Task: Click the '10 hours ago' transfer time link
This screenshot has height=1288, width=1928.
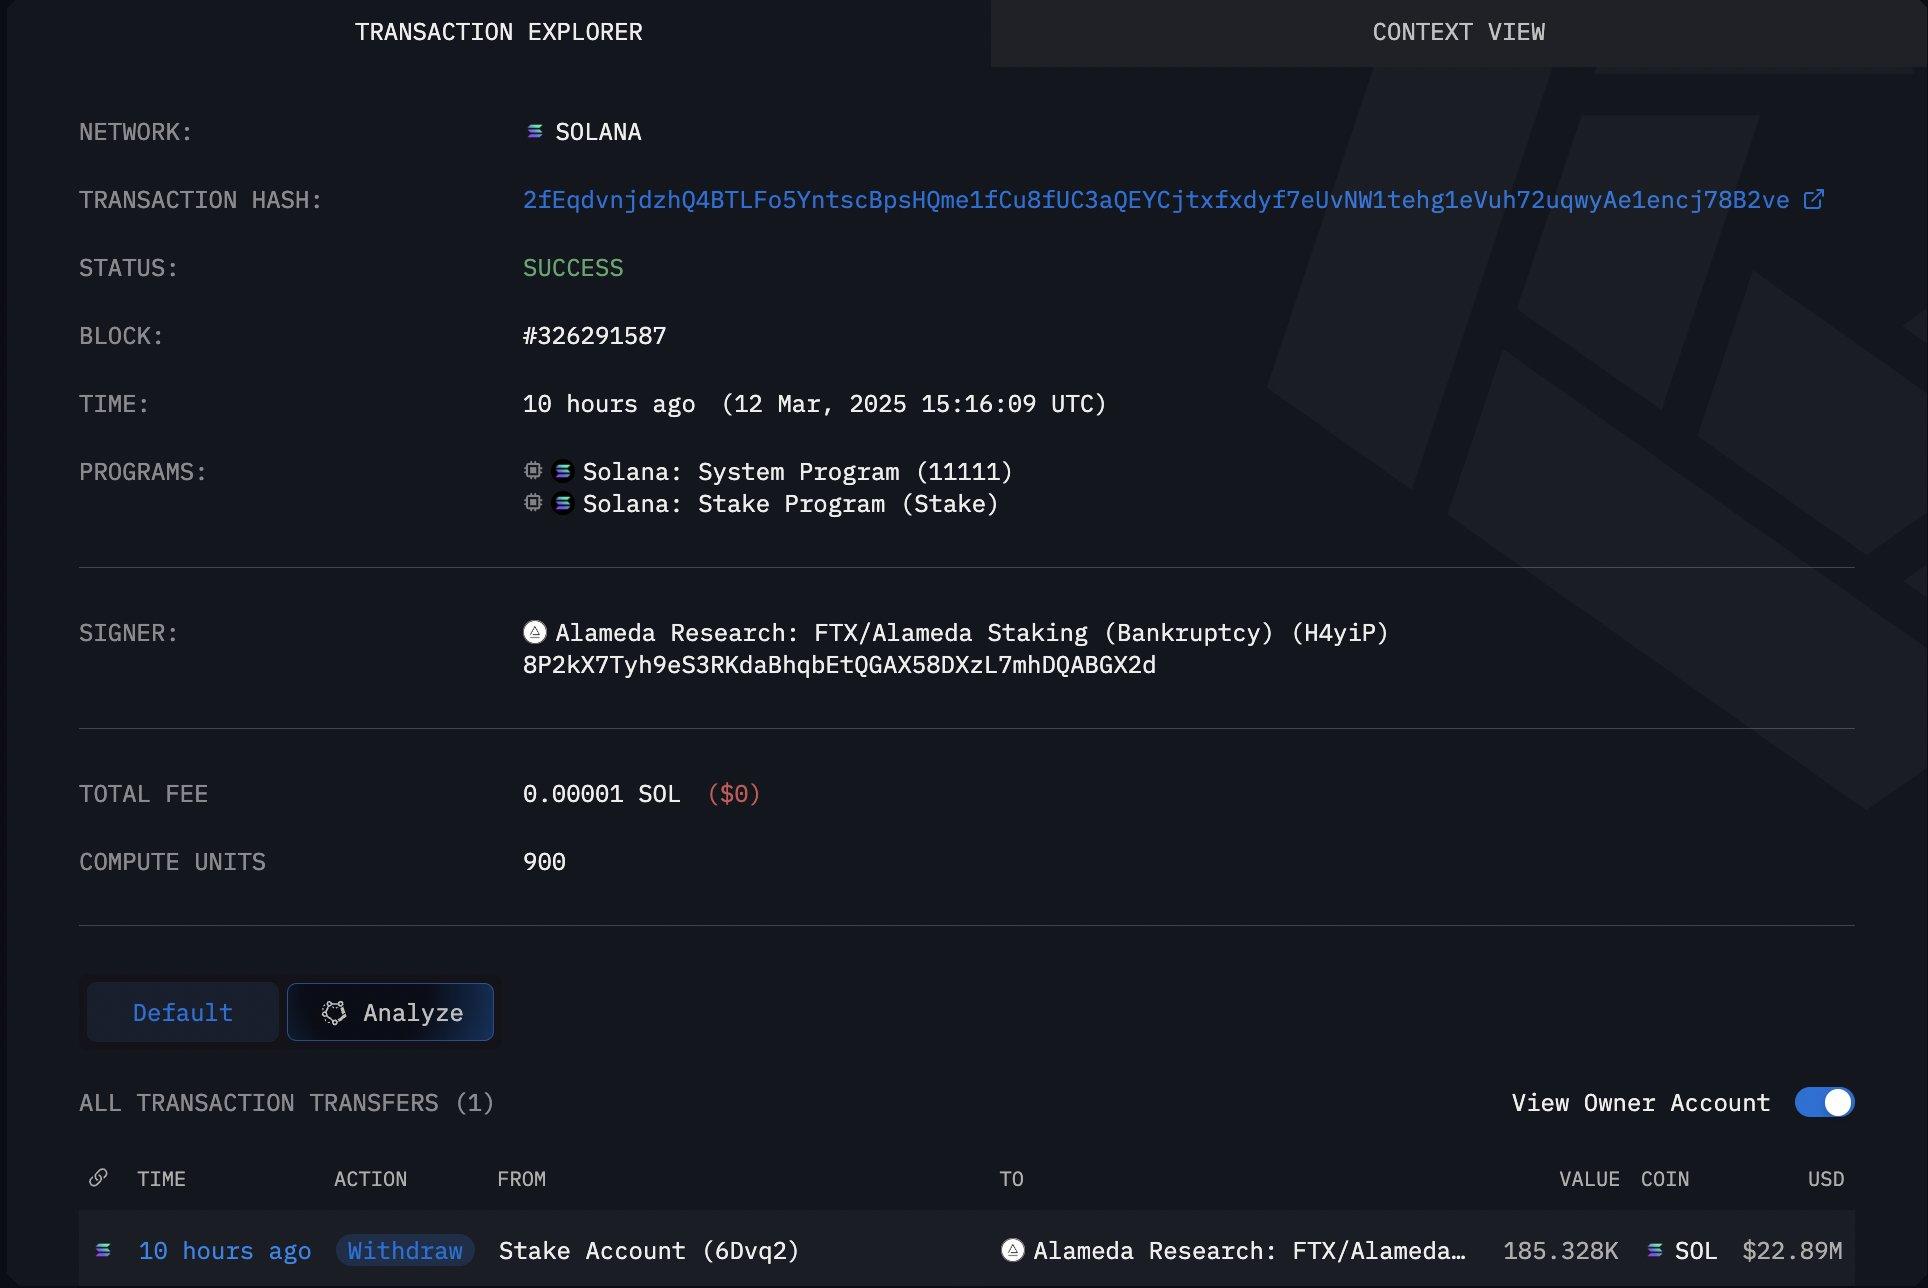Action: coord(225,1251)
